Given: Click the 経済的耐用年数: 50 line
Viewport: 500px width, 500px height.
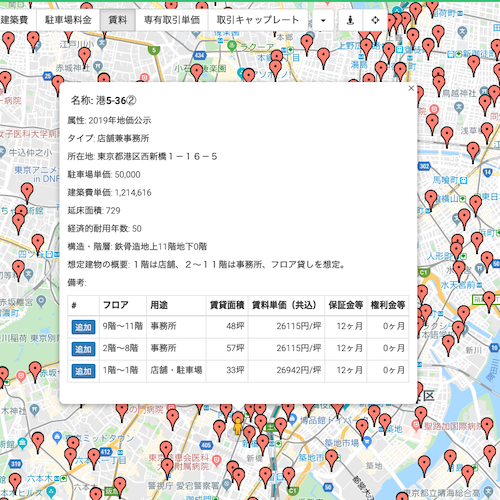Looking at the screenshot, I should click(105, 228).
